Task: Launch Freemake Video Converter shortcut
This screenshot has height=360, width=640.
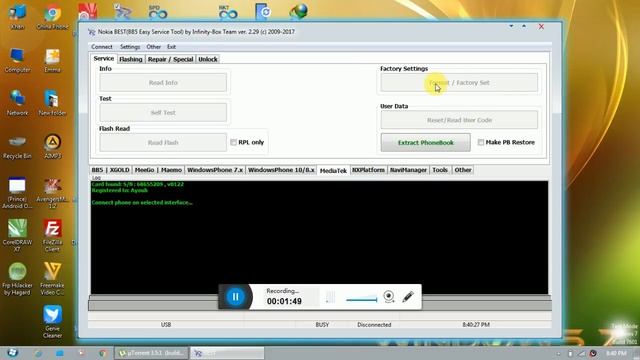Action: [52, 279]
